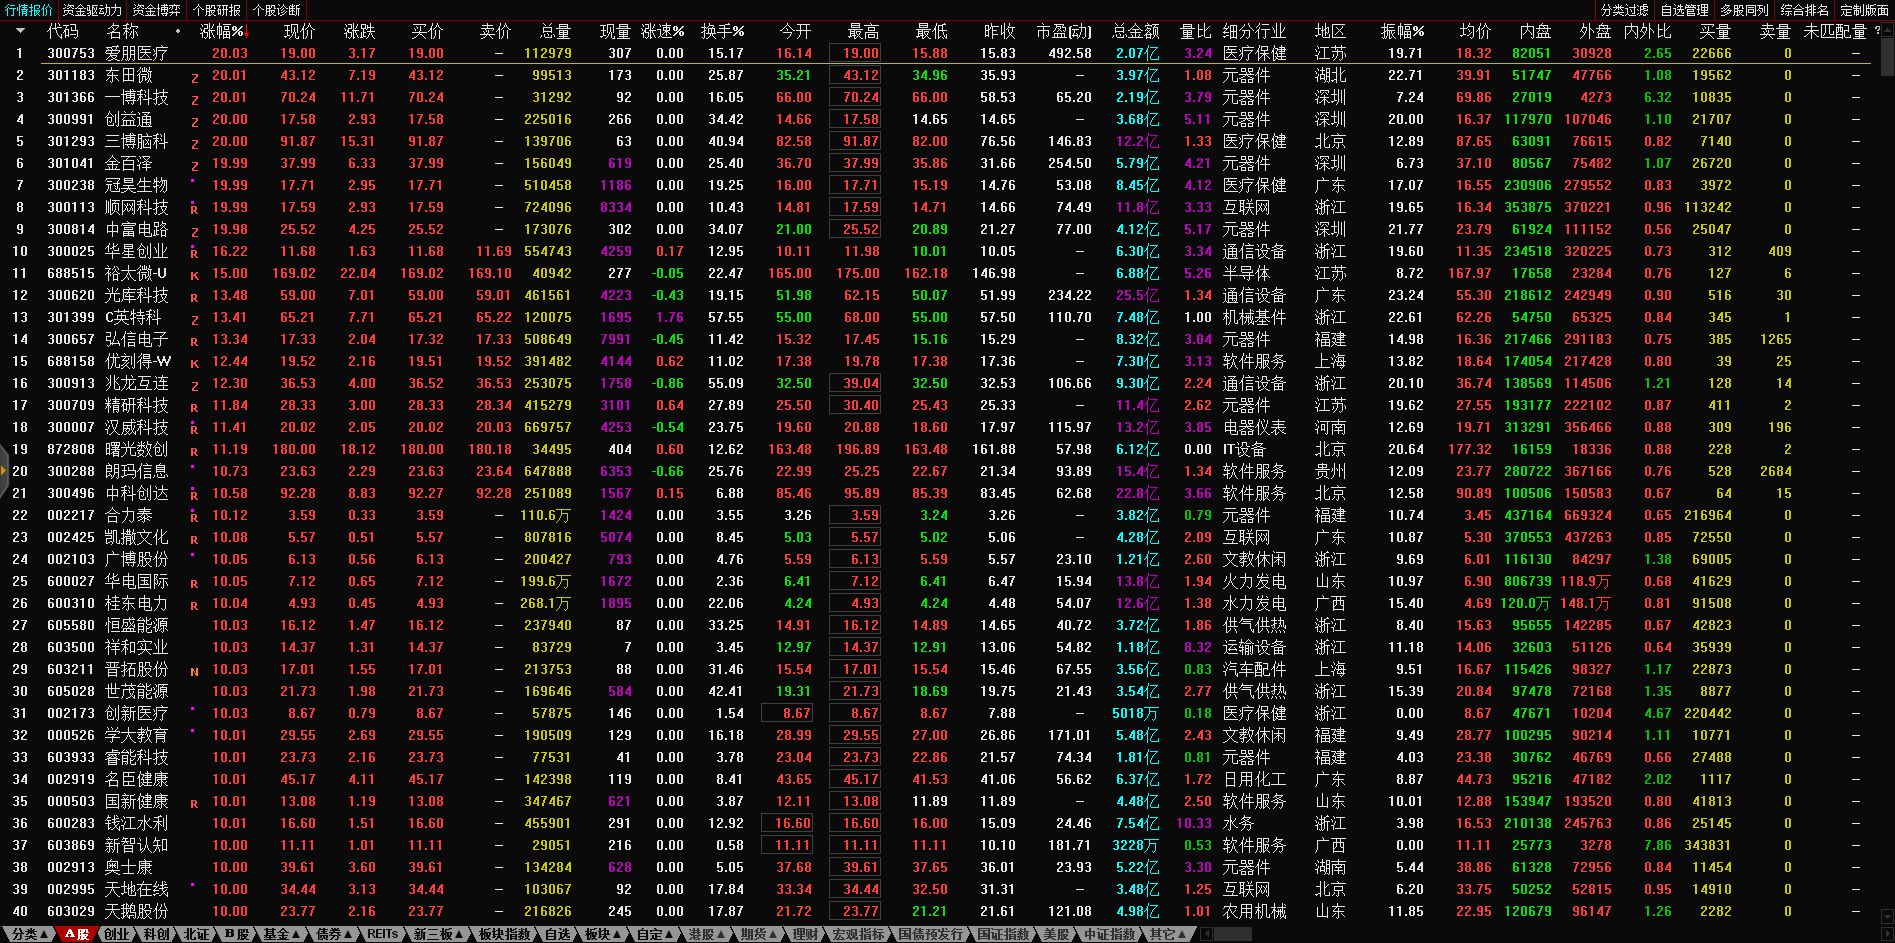Click the N marker beside 晋拓股份

[194, 671]
